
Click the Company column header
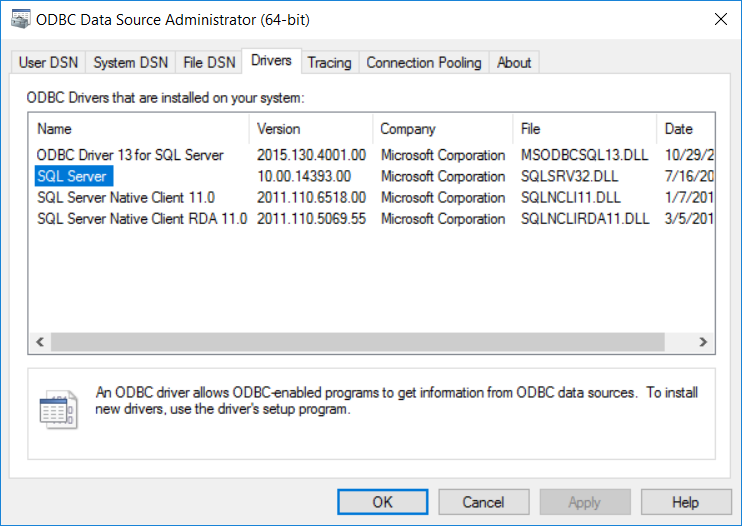coord(442,129)
